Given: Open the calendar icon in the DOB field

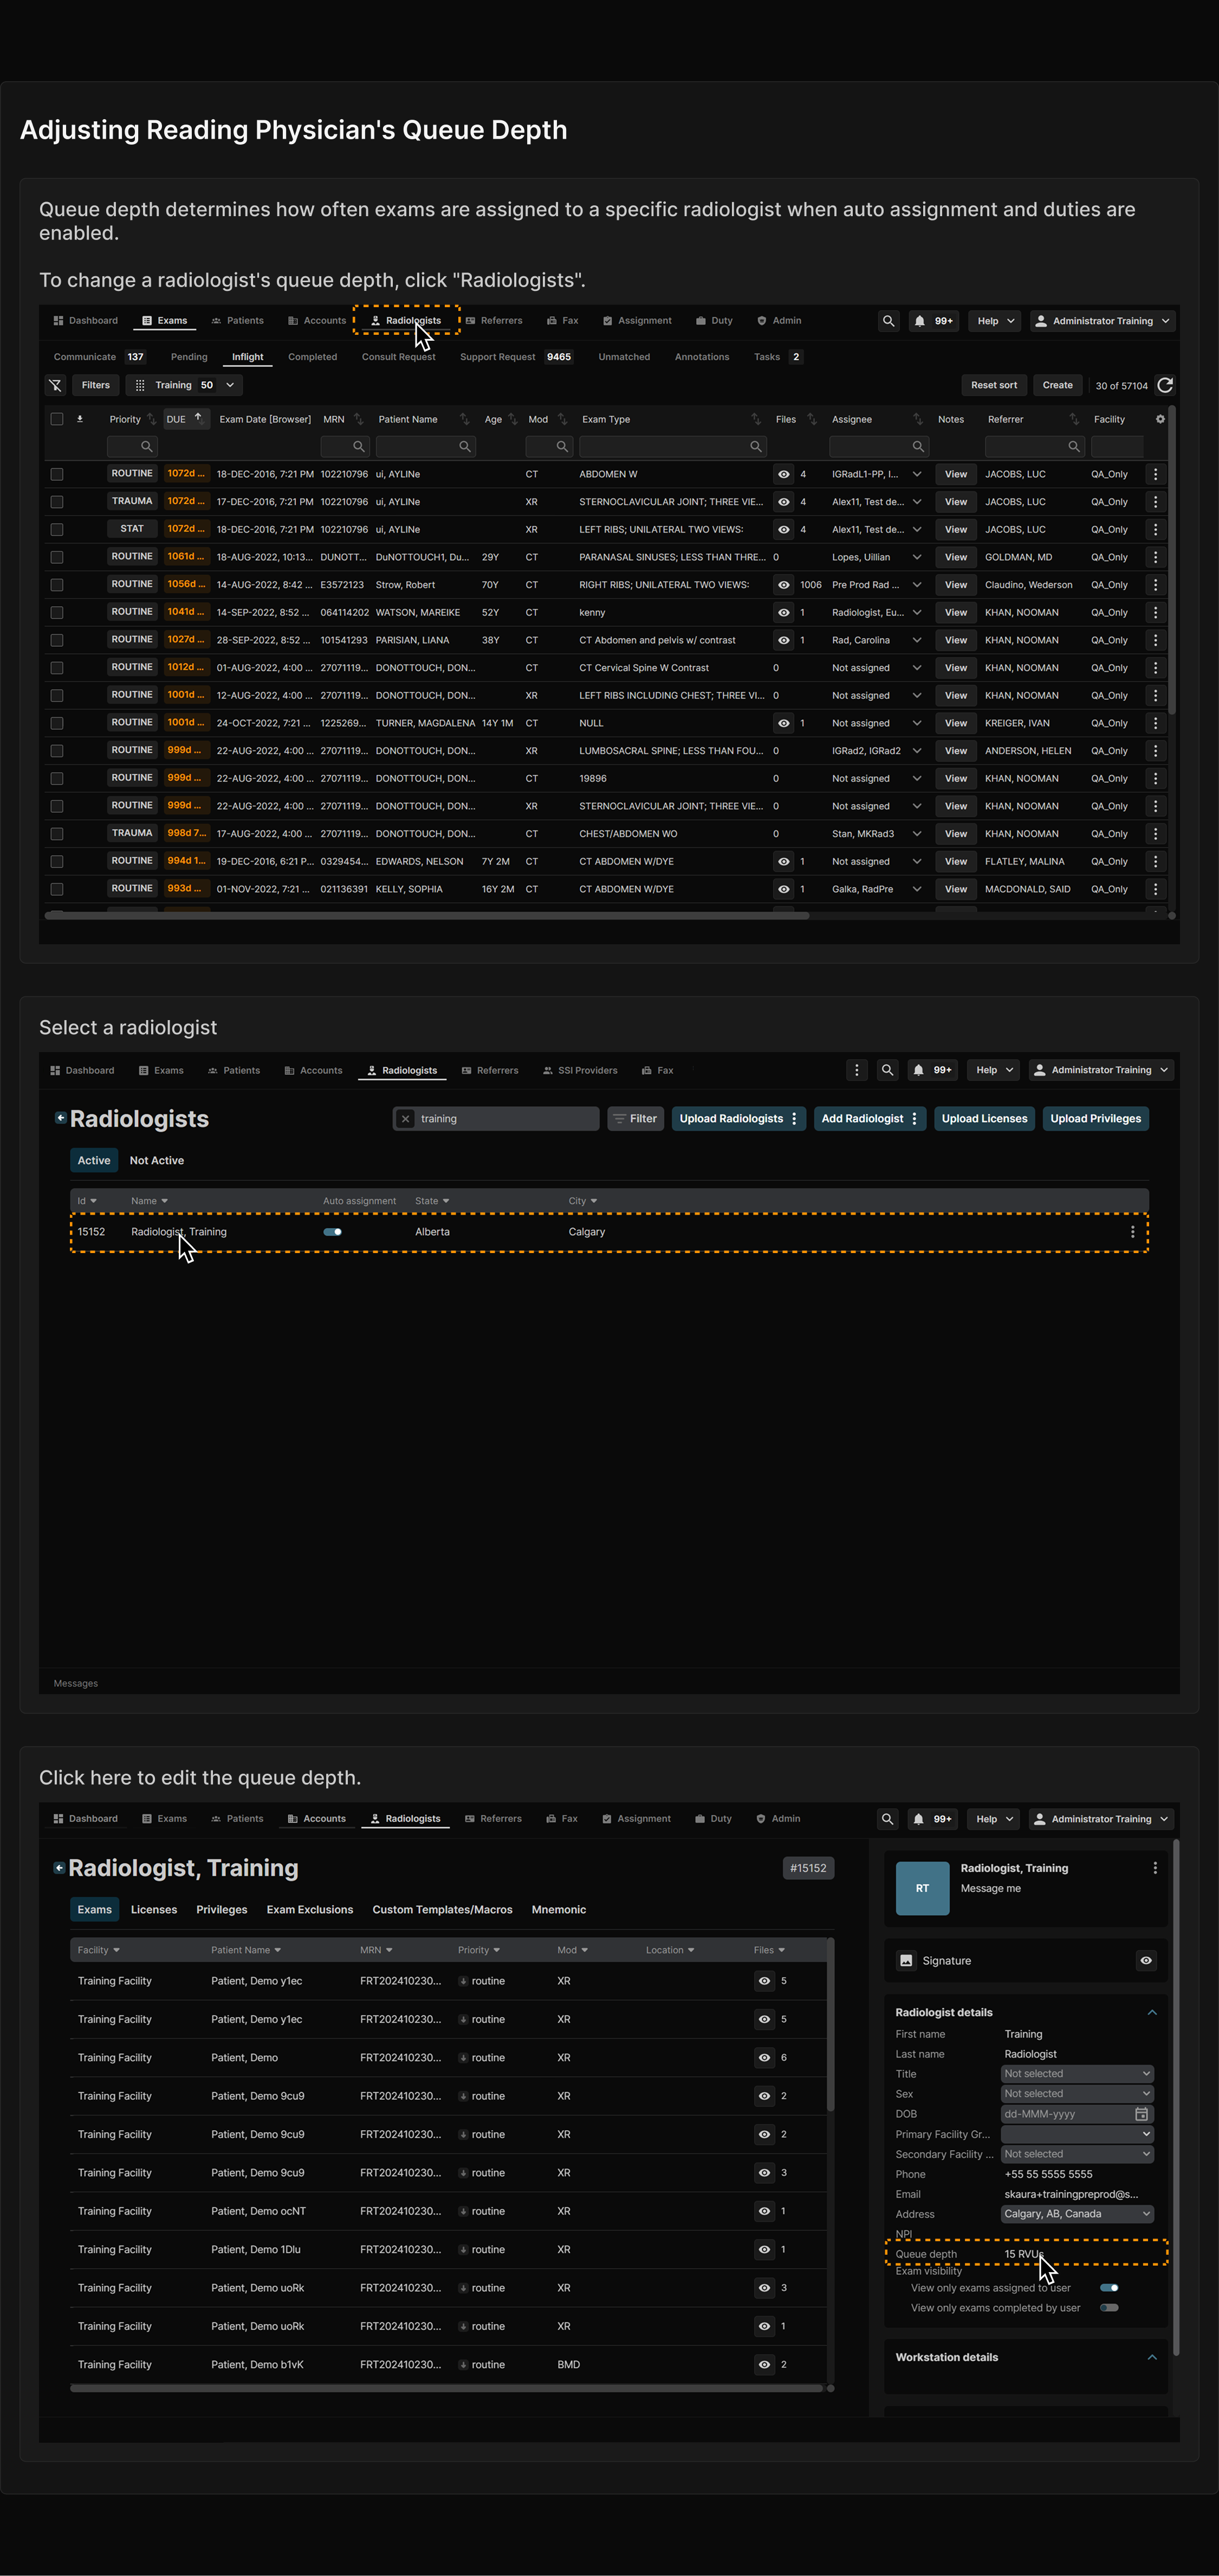Looking at the screenshot, I should click(x=1141, y=2114).
